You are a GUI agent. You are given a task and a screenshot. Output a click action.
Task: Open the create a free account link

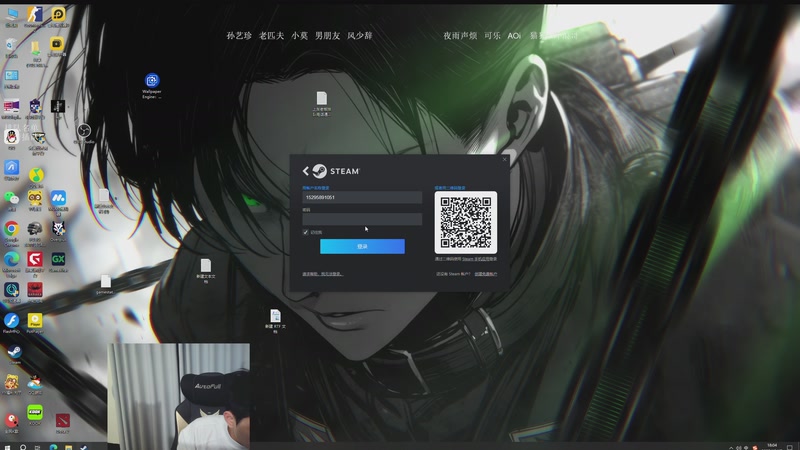click(x=486, y=274)
